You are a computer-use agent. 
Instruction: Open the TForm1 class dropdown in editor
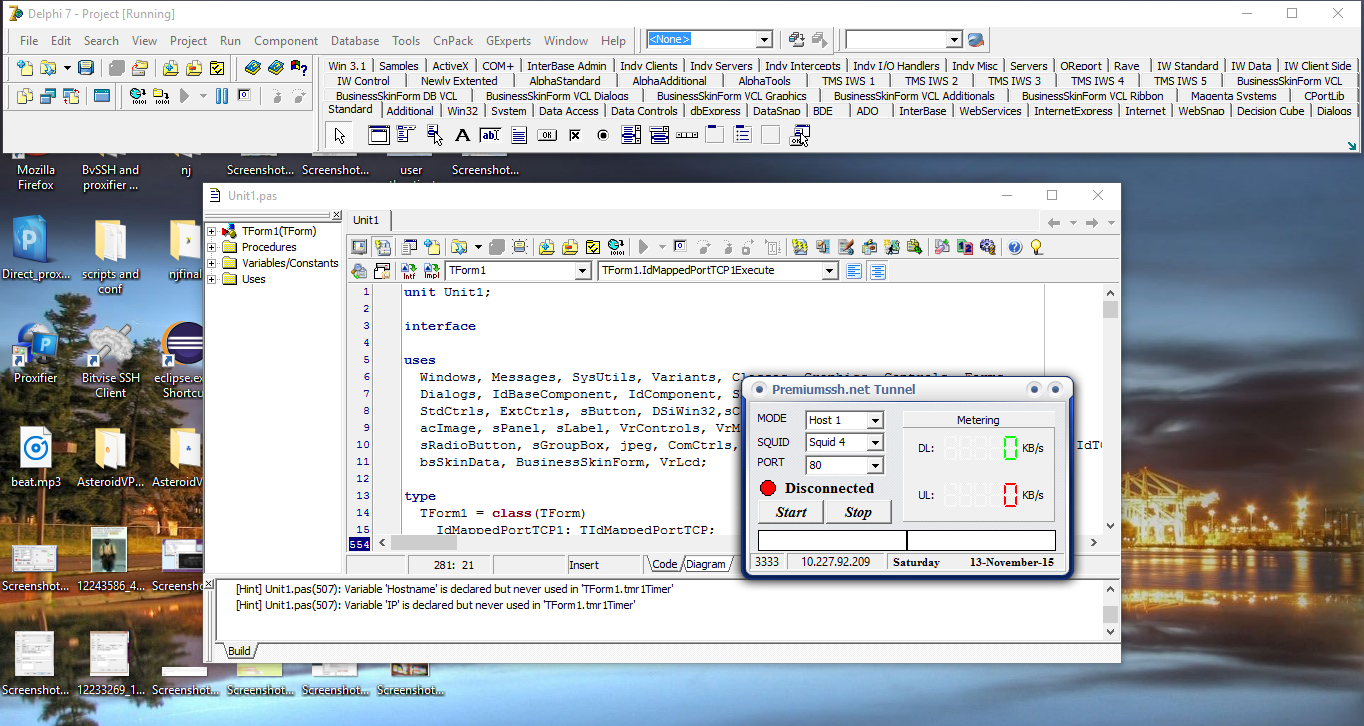[583, 271]
